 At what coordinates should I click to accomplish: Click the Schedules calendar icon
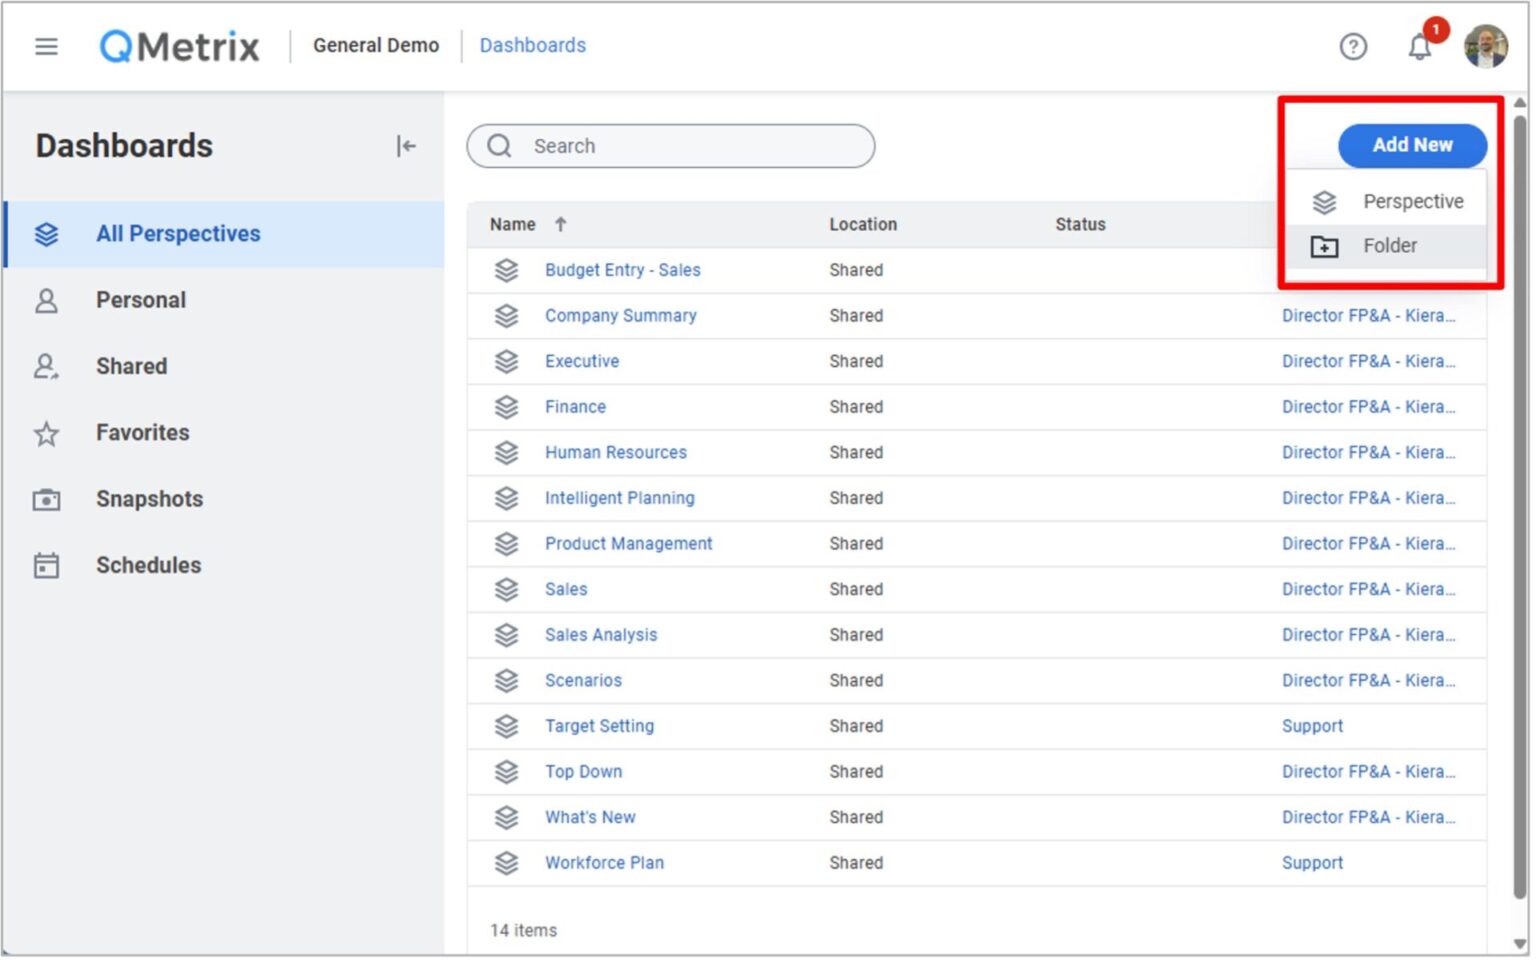46,565
